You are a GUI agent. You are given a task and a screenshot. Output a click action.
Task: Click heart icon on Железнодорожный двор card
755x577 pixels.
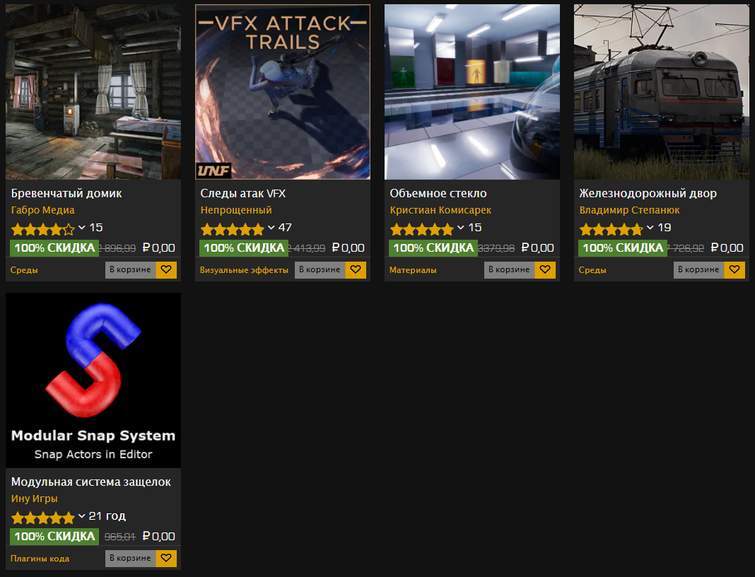point(735,270)
